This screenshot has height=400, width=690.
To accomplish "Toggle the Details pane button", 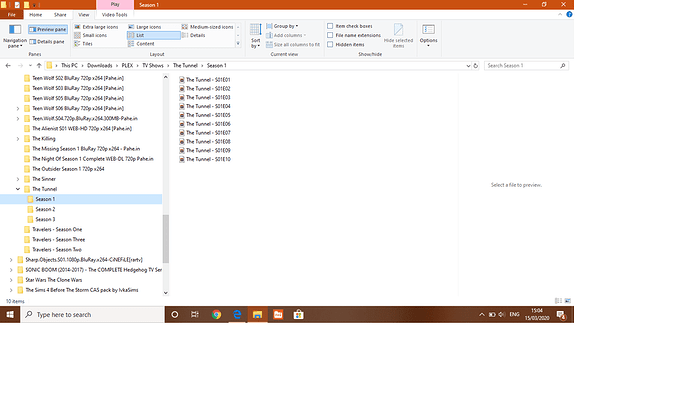I will tap(47, 41).
